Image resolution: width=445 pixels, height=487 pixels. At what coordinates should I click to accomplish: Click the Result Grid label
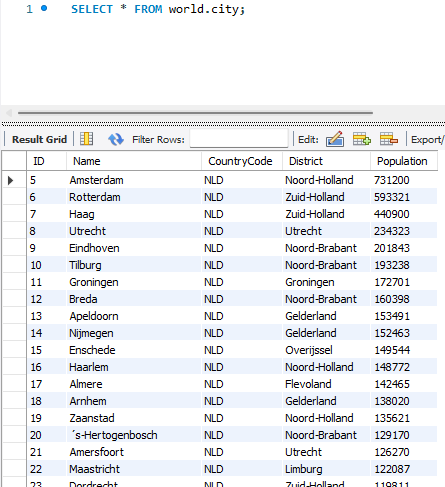coord(40,139)
